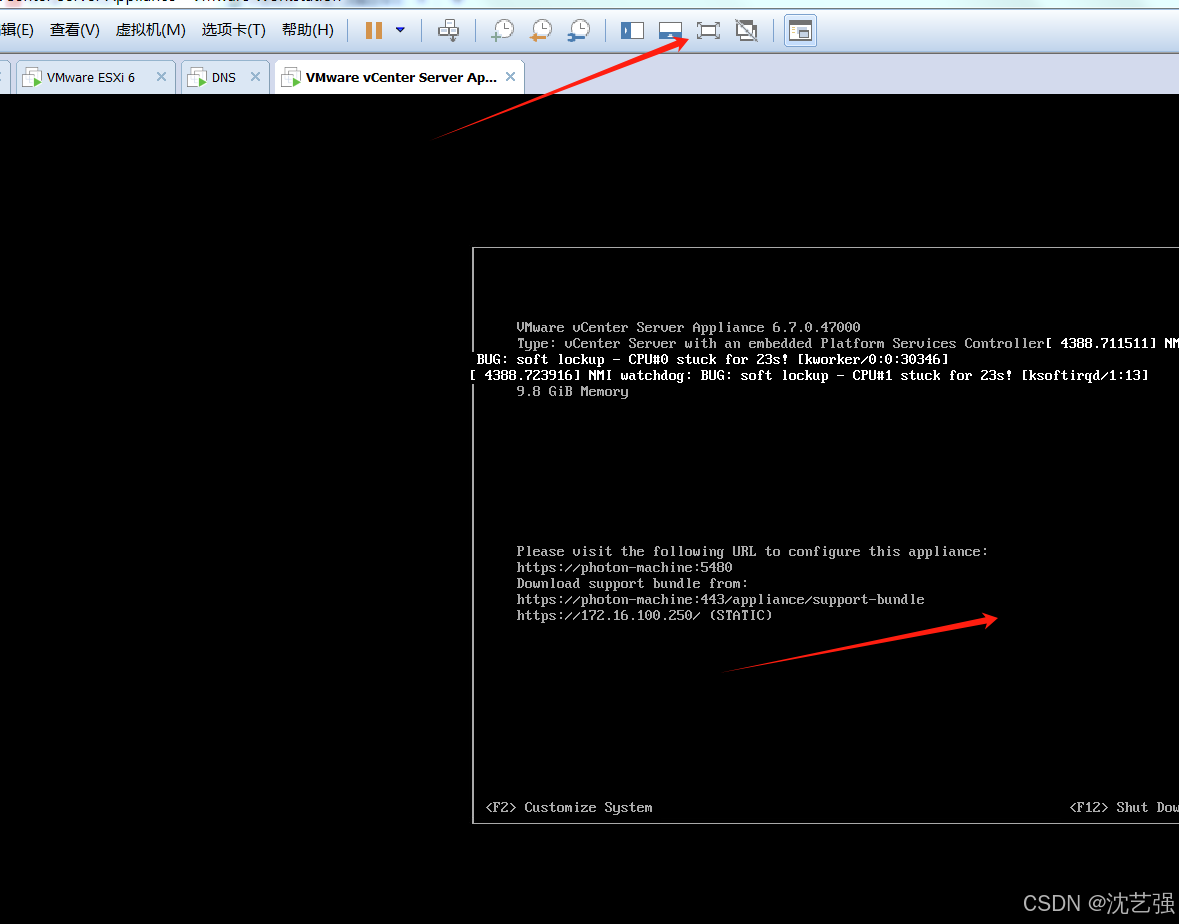Viewport: 1179px width, 924px height.
Task: Take a snapshot of this virtual machine
Action: coord(502,30)
